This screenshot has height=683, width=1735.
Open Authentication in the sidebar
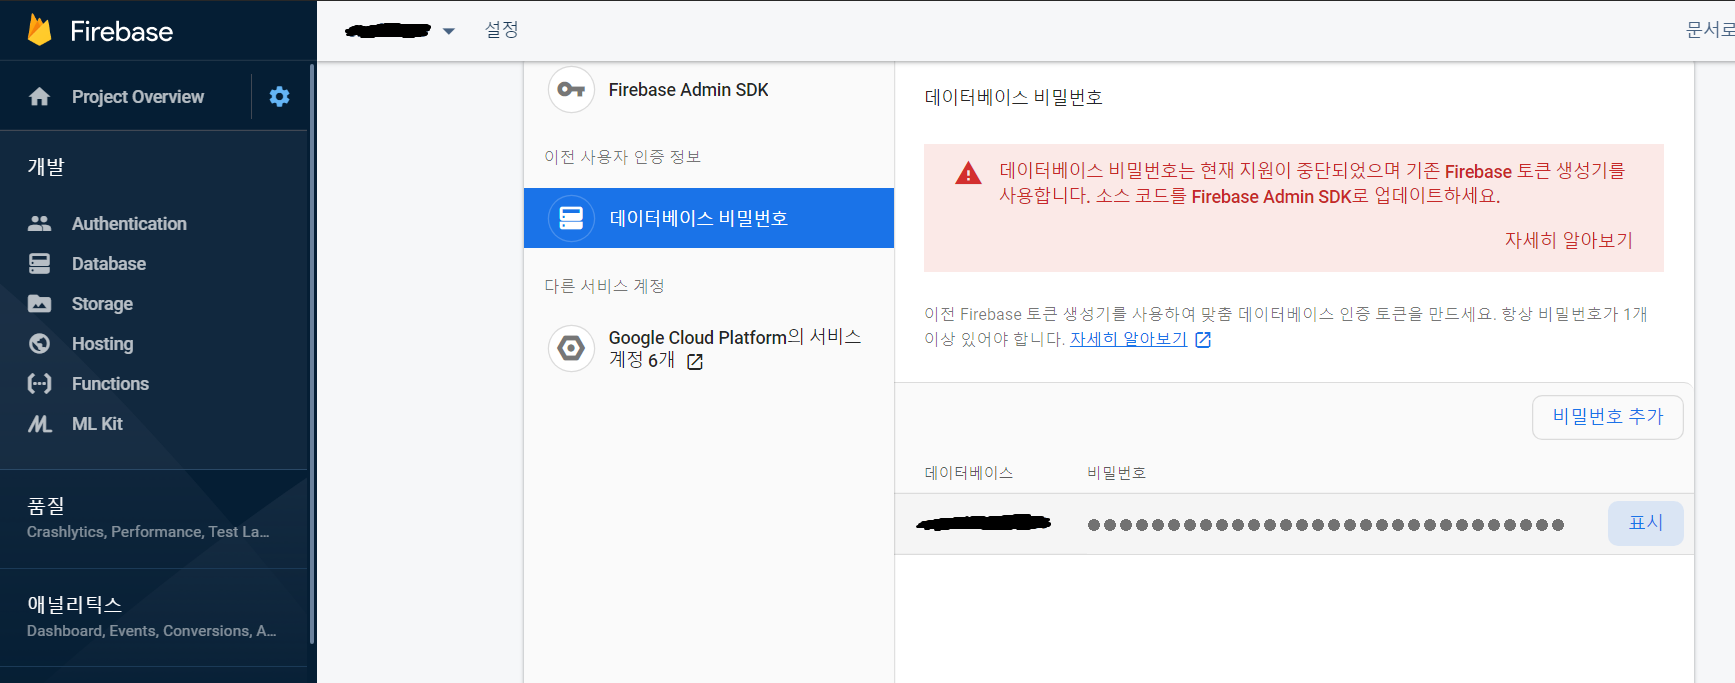(x=129, y=223)
